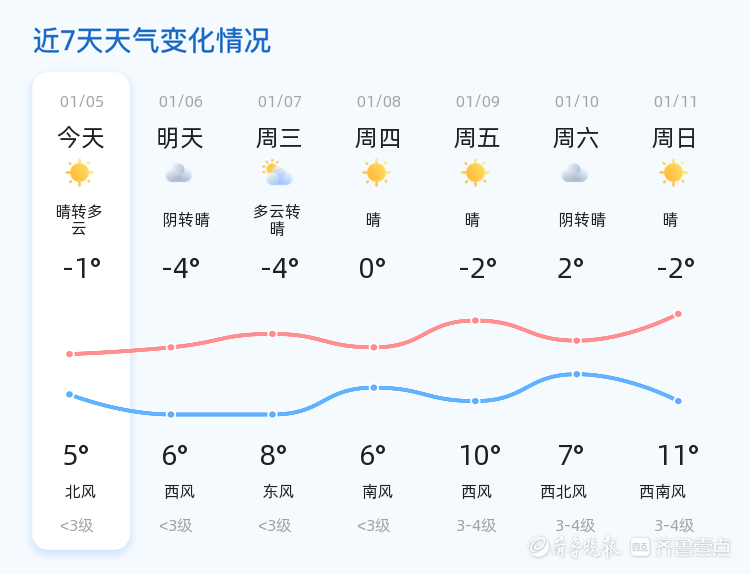Image resolution: width=750 pixels, height=574 pixels.
Task: Click the red curve point above 周日
Action: (678, 314)
